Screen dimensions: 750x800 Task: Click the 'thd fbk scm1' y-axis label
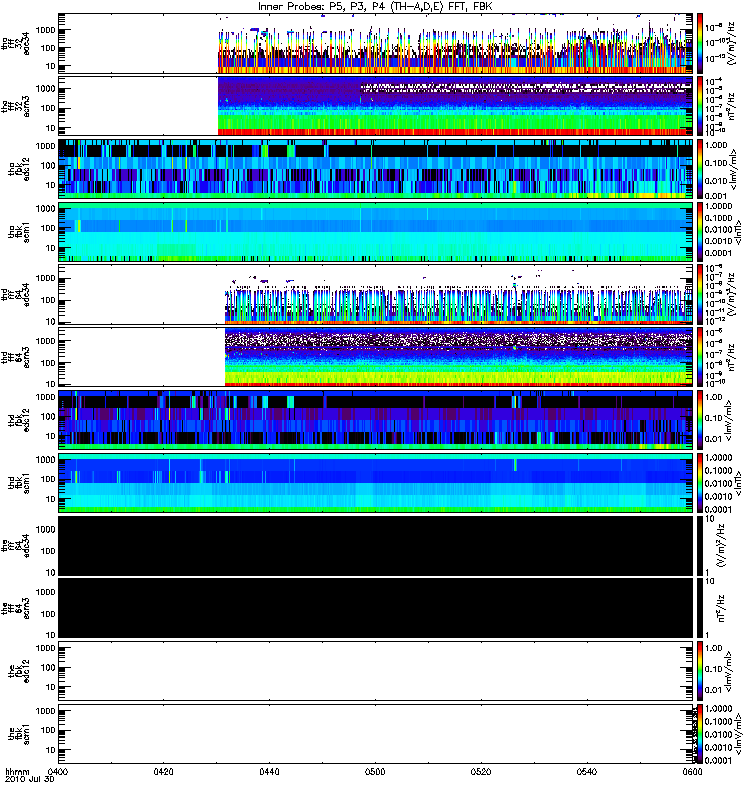coord(19,483)
